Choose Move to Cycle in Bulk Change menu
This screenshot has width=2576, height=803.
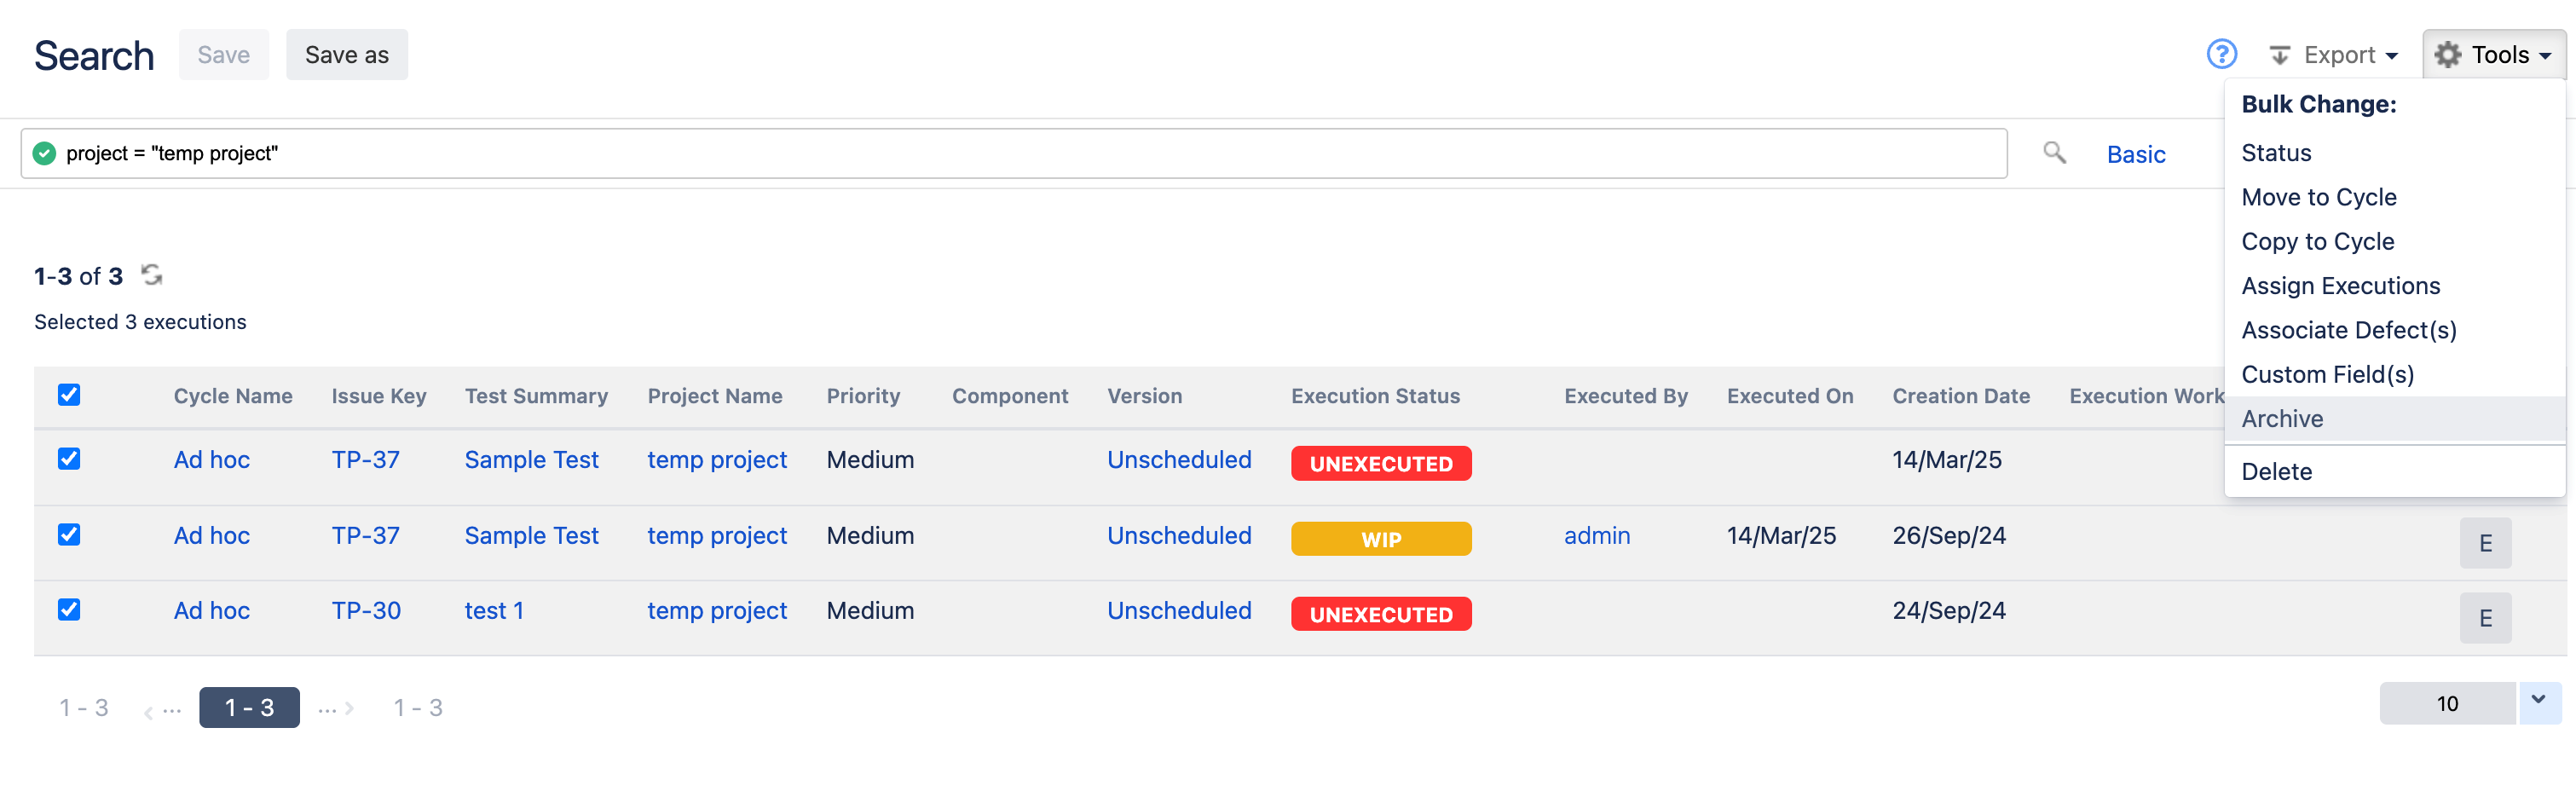pyautogui.click(x=2319, y=197)
